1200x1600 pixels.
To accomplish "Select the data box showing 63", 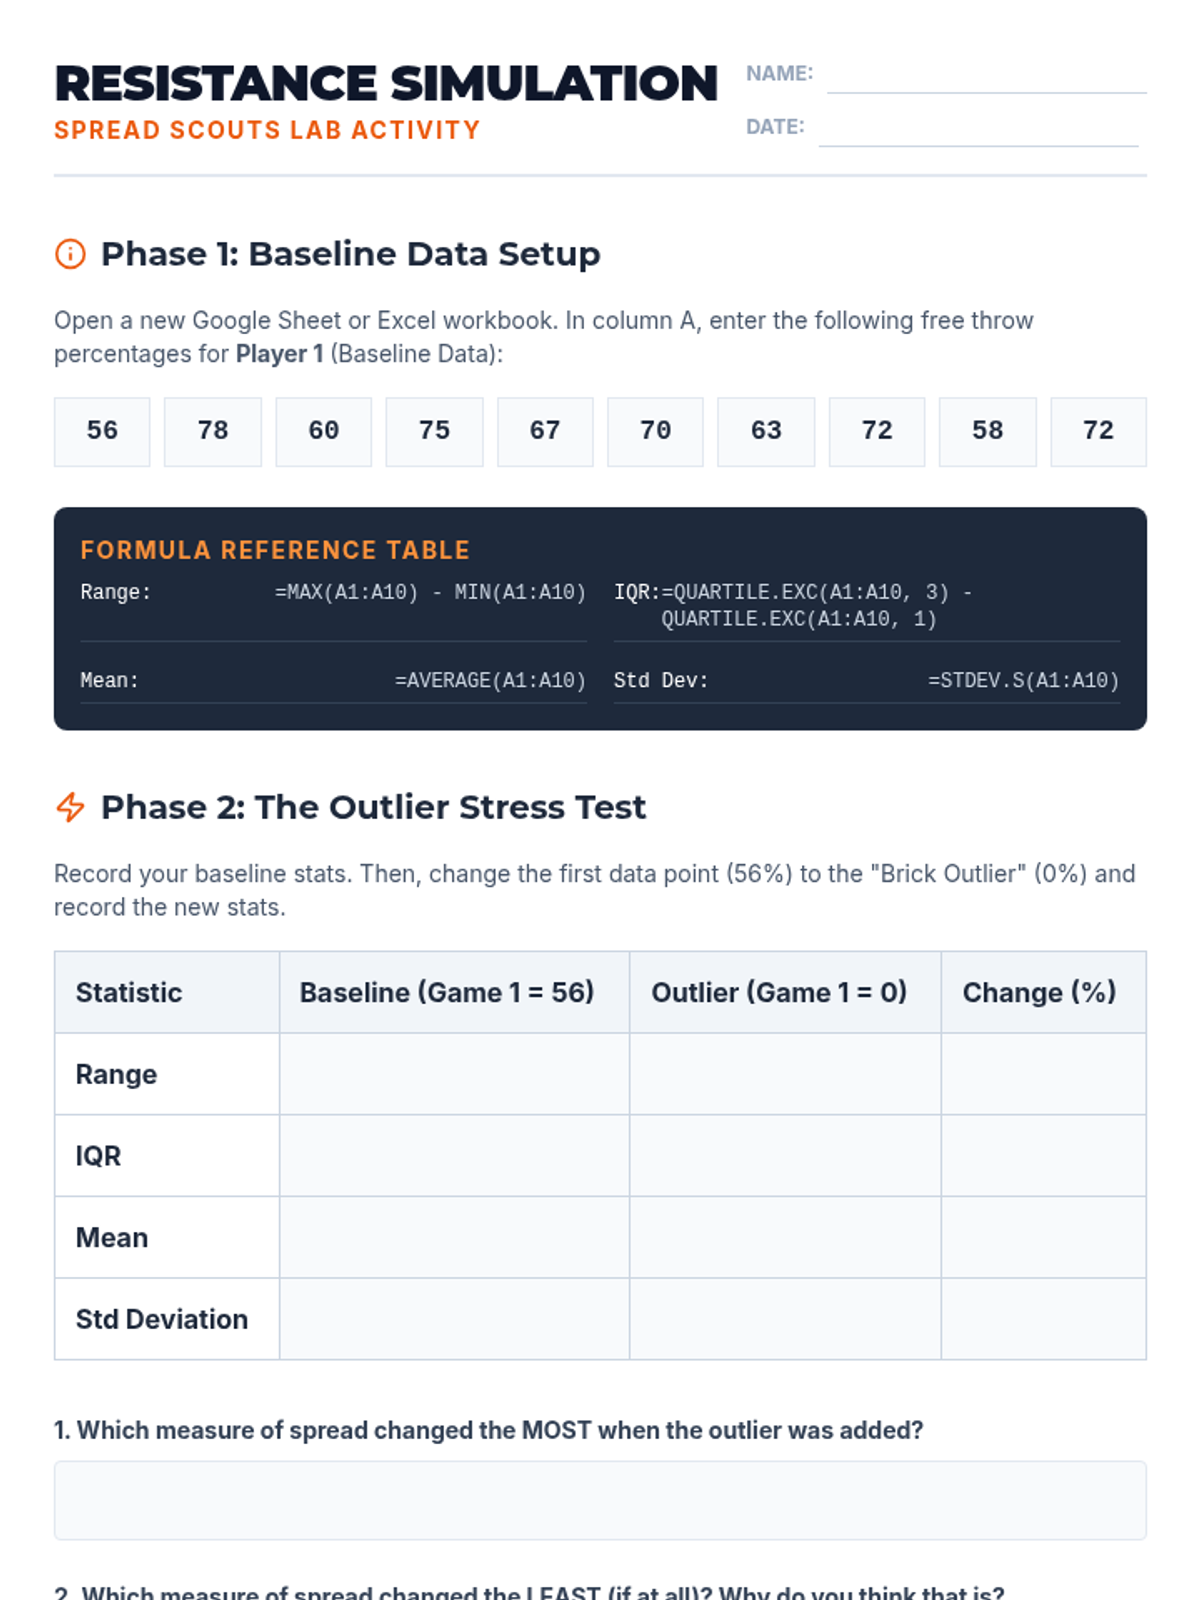I will tap(766, 431).
